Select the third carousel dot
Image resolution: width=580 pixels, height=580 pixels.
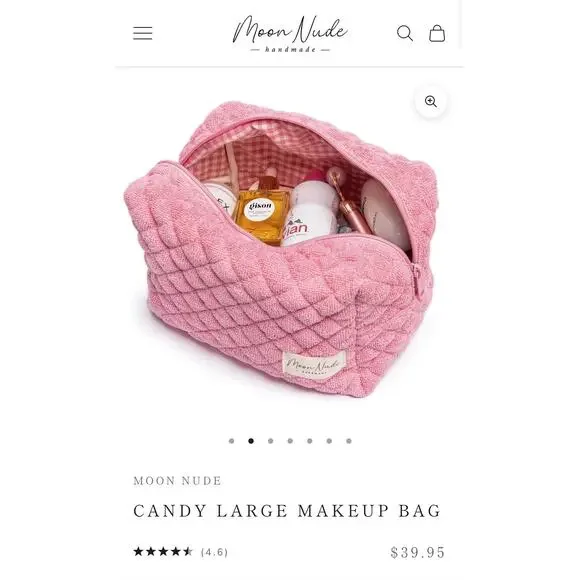coord(271,441)
